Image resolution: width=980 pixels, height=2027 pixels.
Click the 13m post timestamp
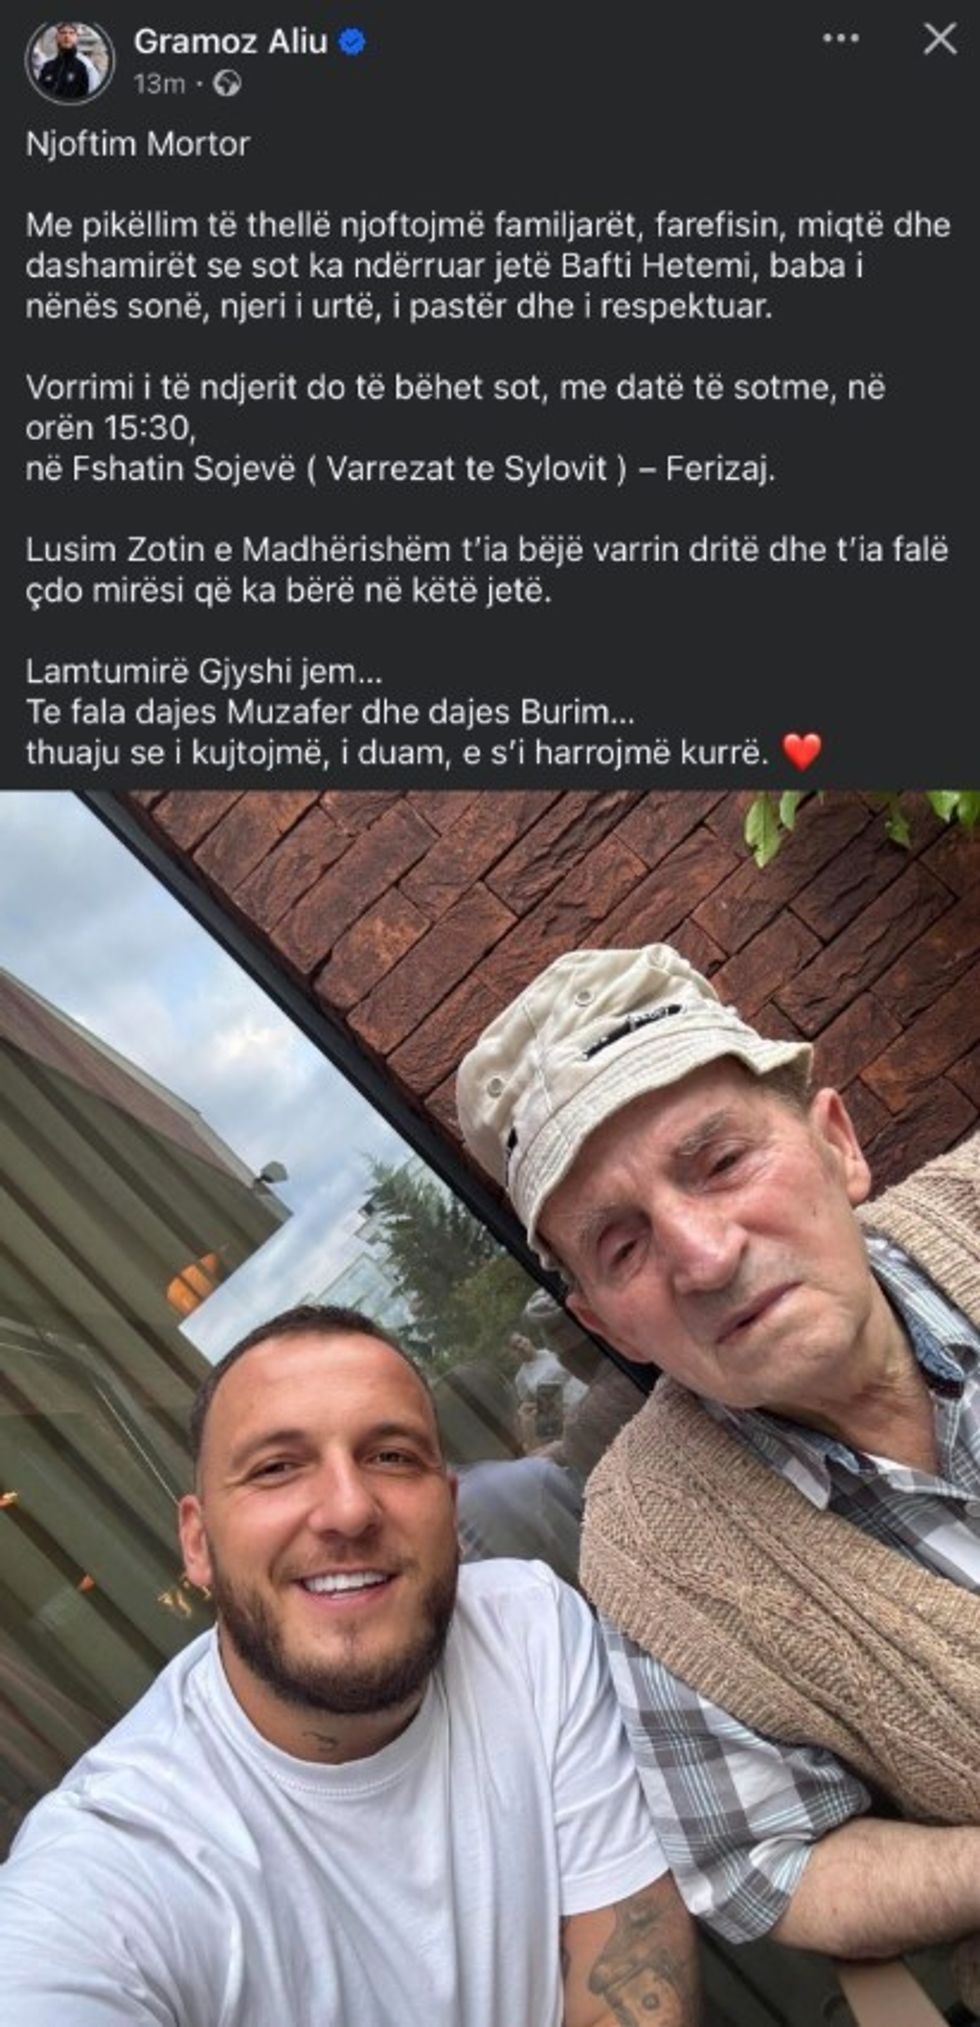click(159, 84)
